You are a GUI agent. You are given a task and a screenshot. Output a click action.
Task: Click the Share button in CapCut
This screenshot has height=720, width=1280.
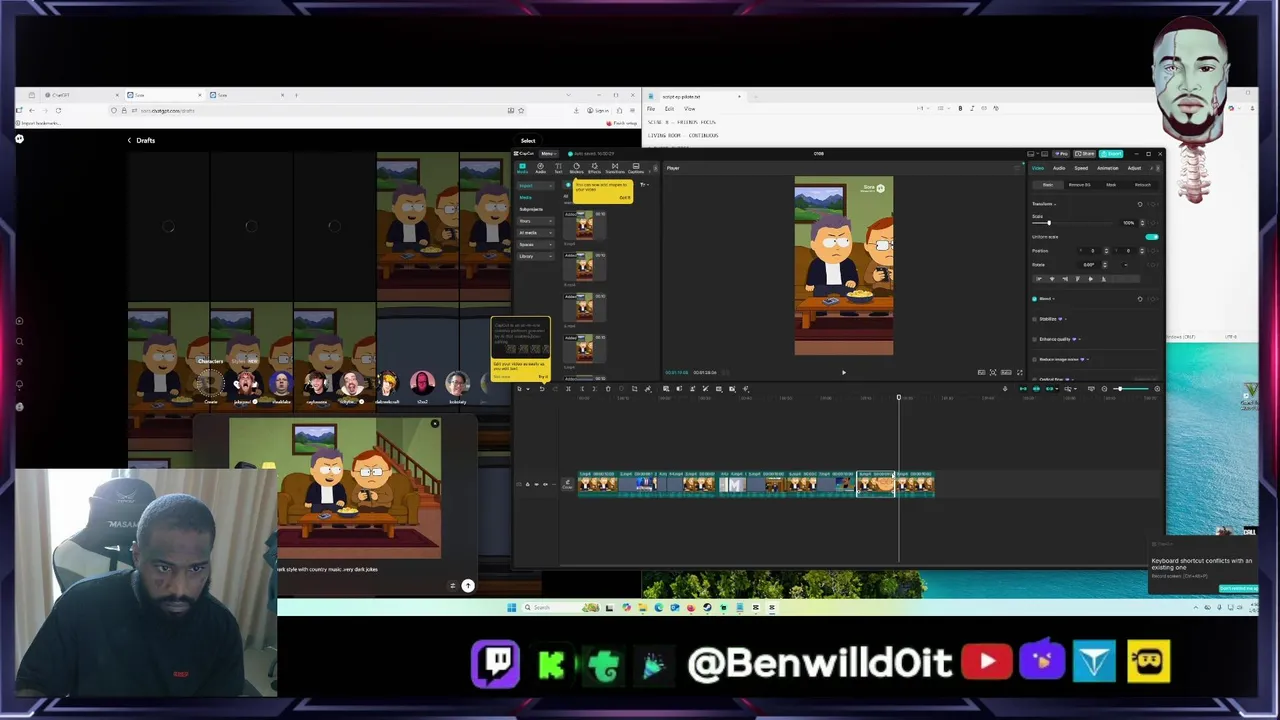coord(1084,154)
